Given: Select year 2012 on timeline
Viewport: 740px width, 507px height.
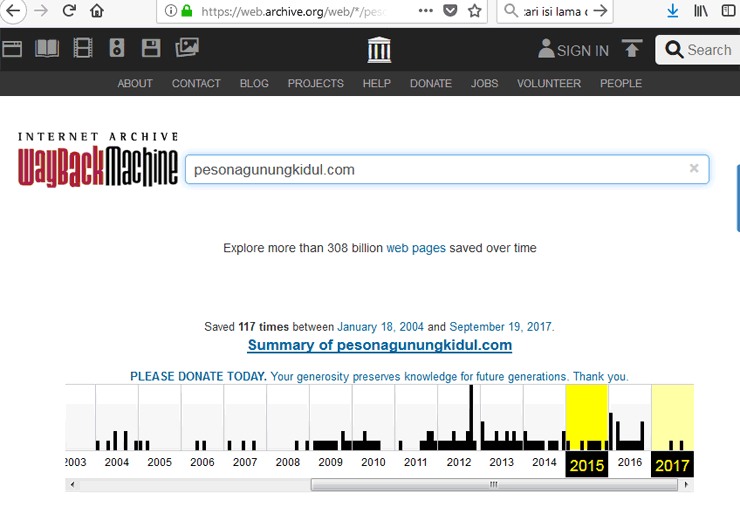Looking at the screenshot, I should pos(459,462).
